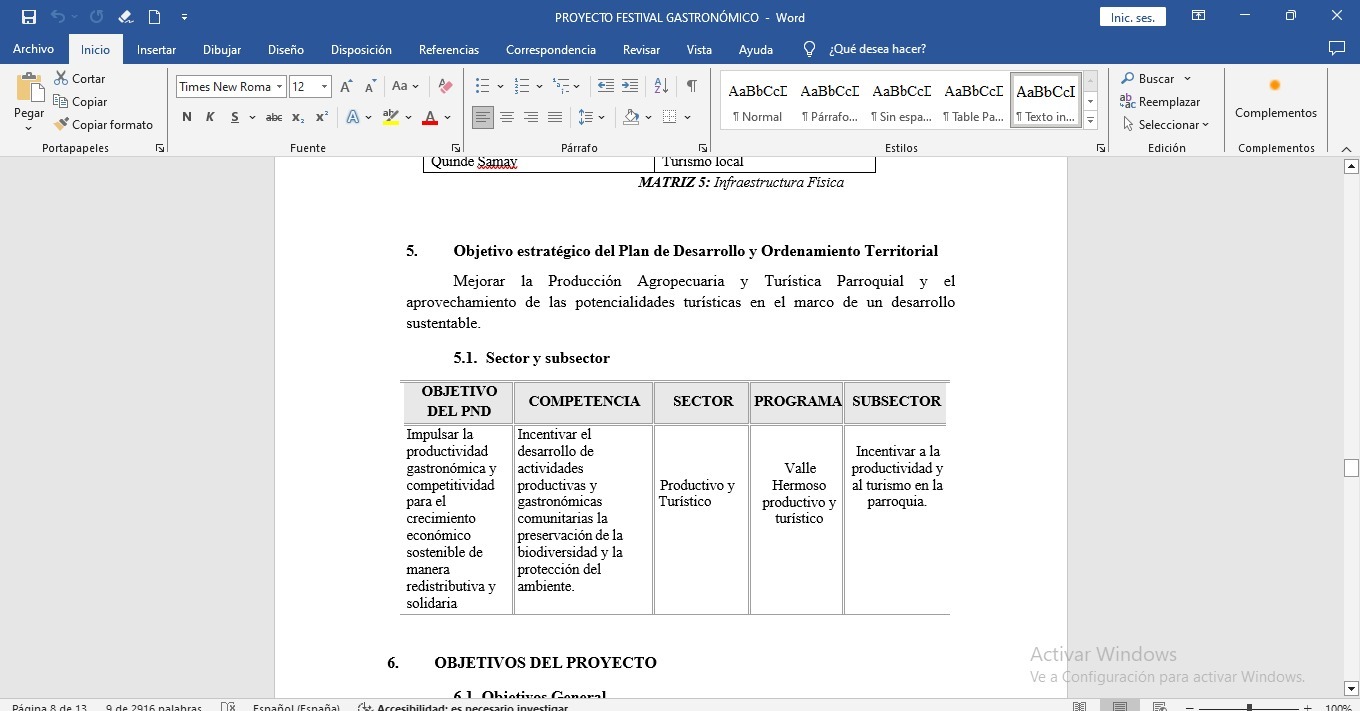Click the Reemplazar button
The height and width of the screenshot is (711, 1360).
(x=1160, y=102)
